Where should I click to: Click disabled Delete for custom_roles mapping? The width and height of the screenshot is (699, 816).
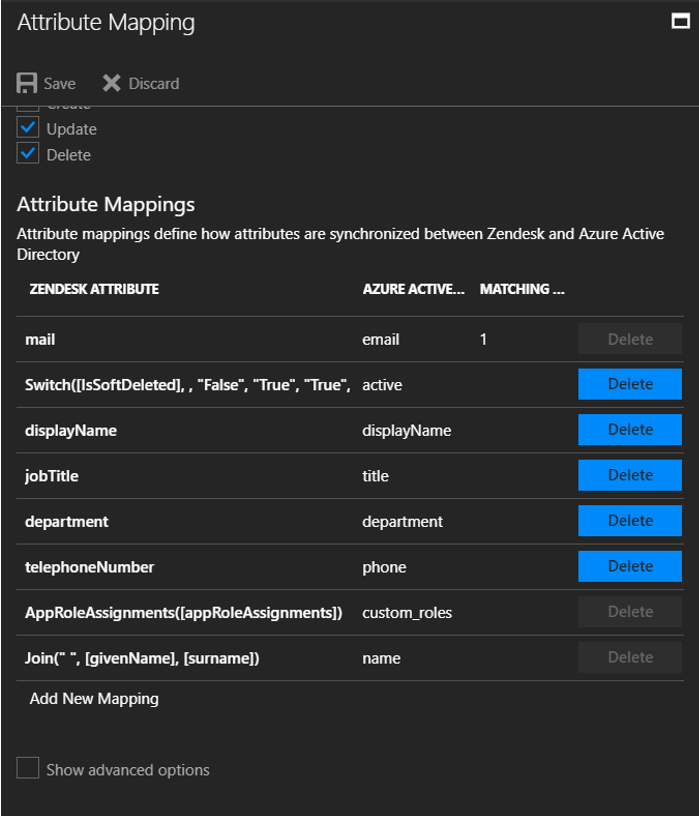630,612
